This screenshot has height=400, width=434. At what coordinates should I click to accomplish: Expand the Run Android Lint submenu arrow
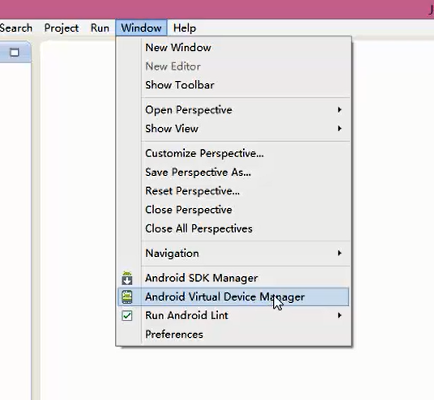339,315
